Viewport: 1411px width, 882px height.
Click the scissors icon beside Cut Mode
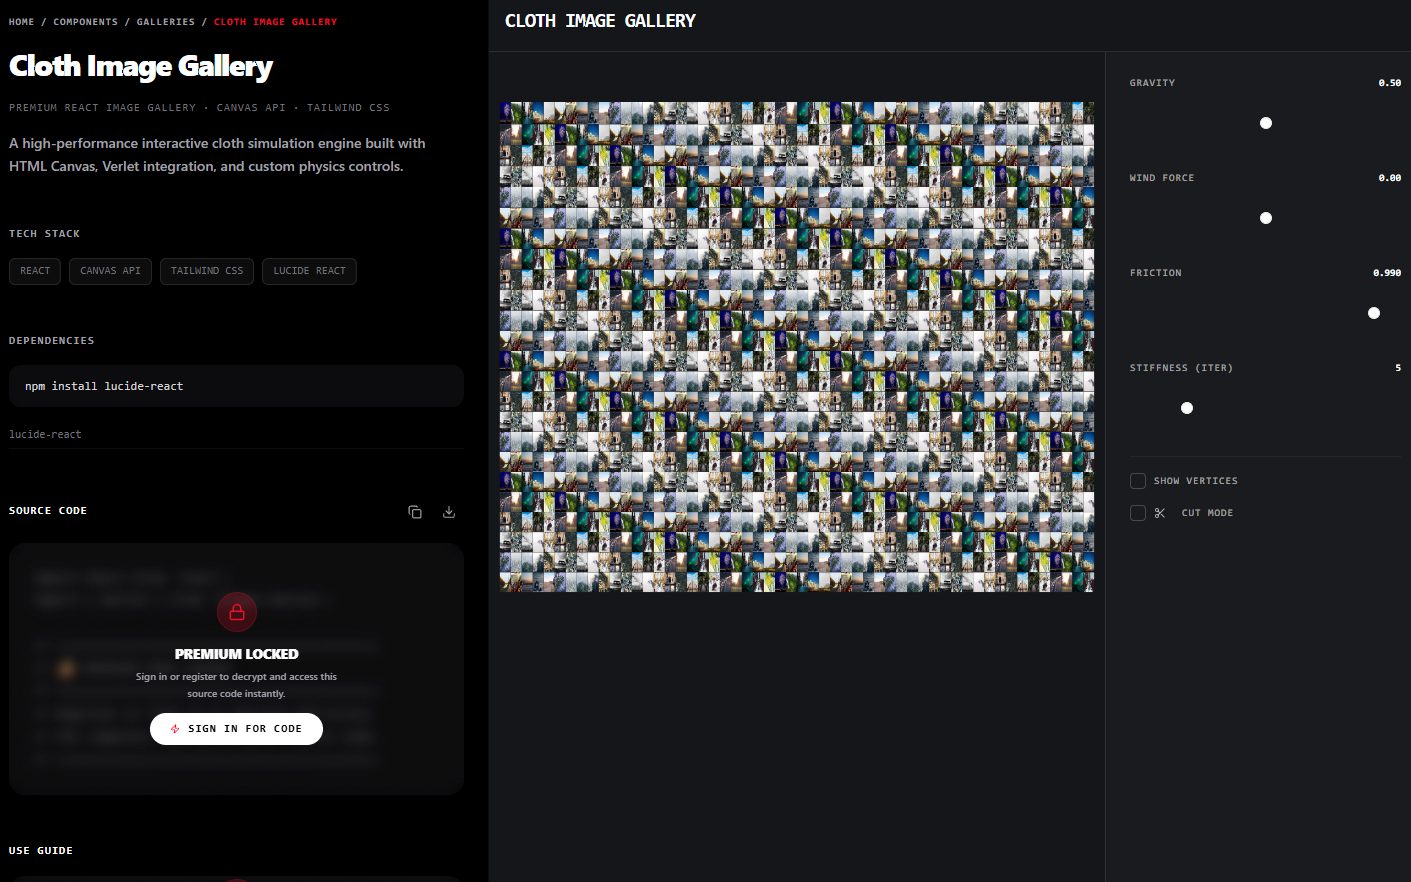(x=1160, y=513)
